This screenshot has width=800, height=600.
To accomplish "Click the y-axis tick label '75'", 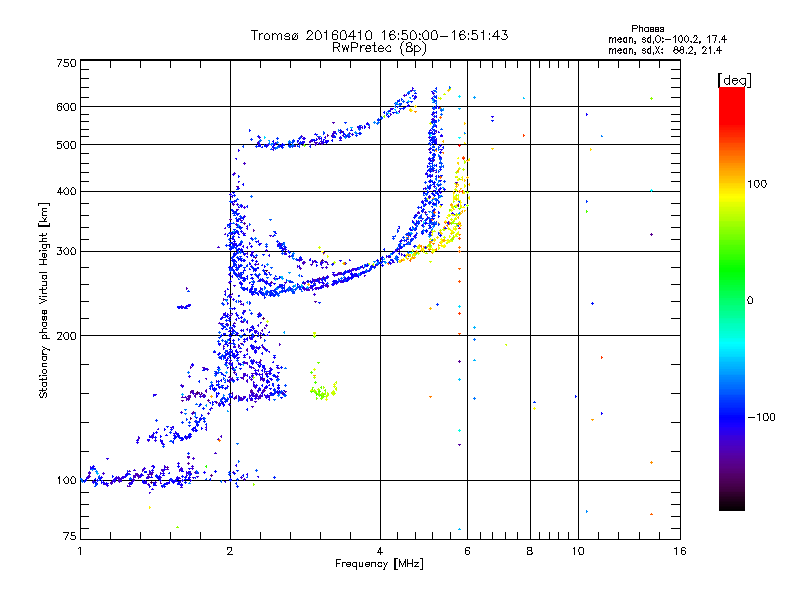I will click(x=70, y=536).
